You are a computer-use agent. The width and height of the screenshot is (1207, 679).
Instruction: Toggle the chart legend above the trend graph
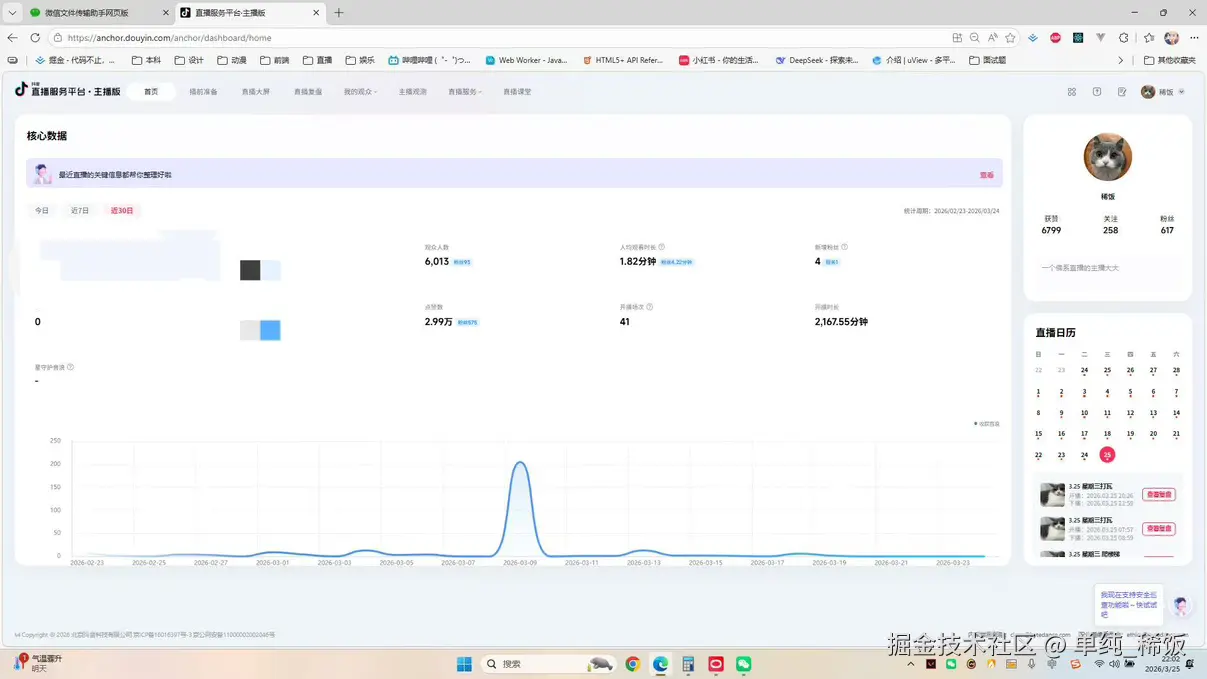click(x=984, y=423)
